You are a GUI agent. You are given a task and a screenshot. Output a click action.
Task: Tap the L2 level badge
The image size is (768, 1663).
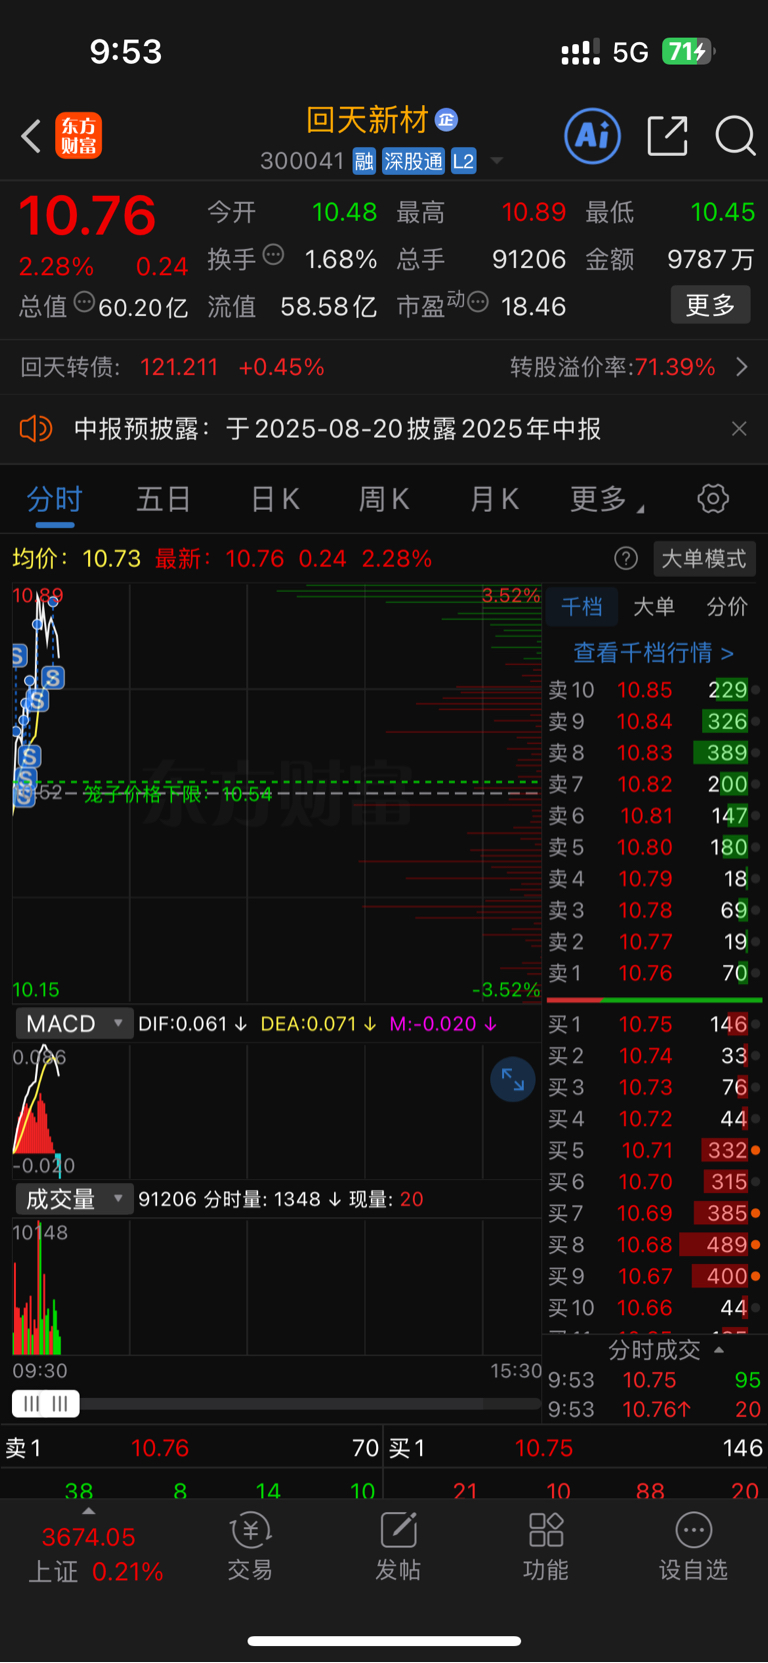coord(463,162)
